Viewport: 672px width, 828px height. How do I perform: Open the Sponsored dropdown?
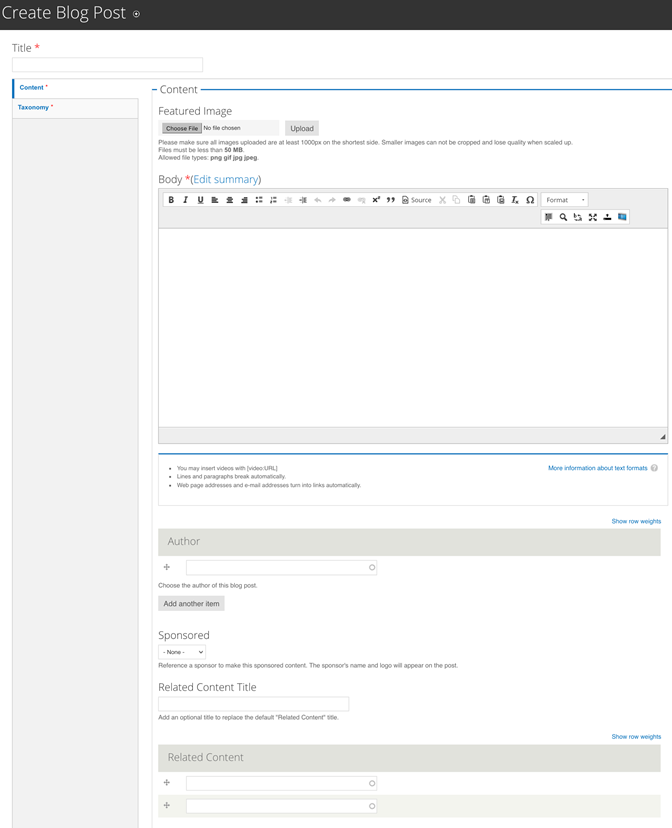[x=182, y=652]
